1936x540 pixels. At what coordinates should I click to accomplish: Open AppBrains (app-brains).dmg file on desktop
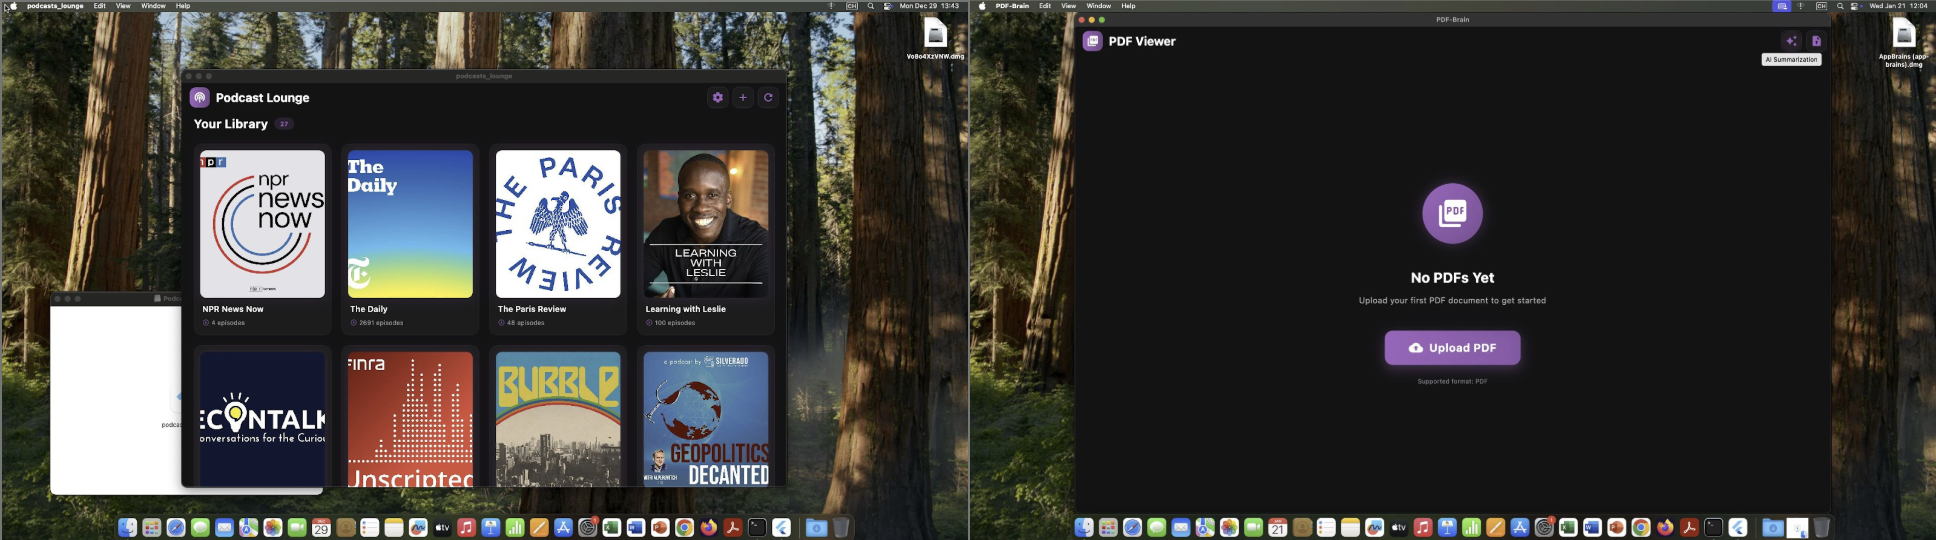[1904, 43]
